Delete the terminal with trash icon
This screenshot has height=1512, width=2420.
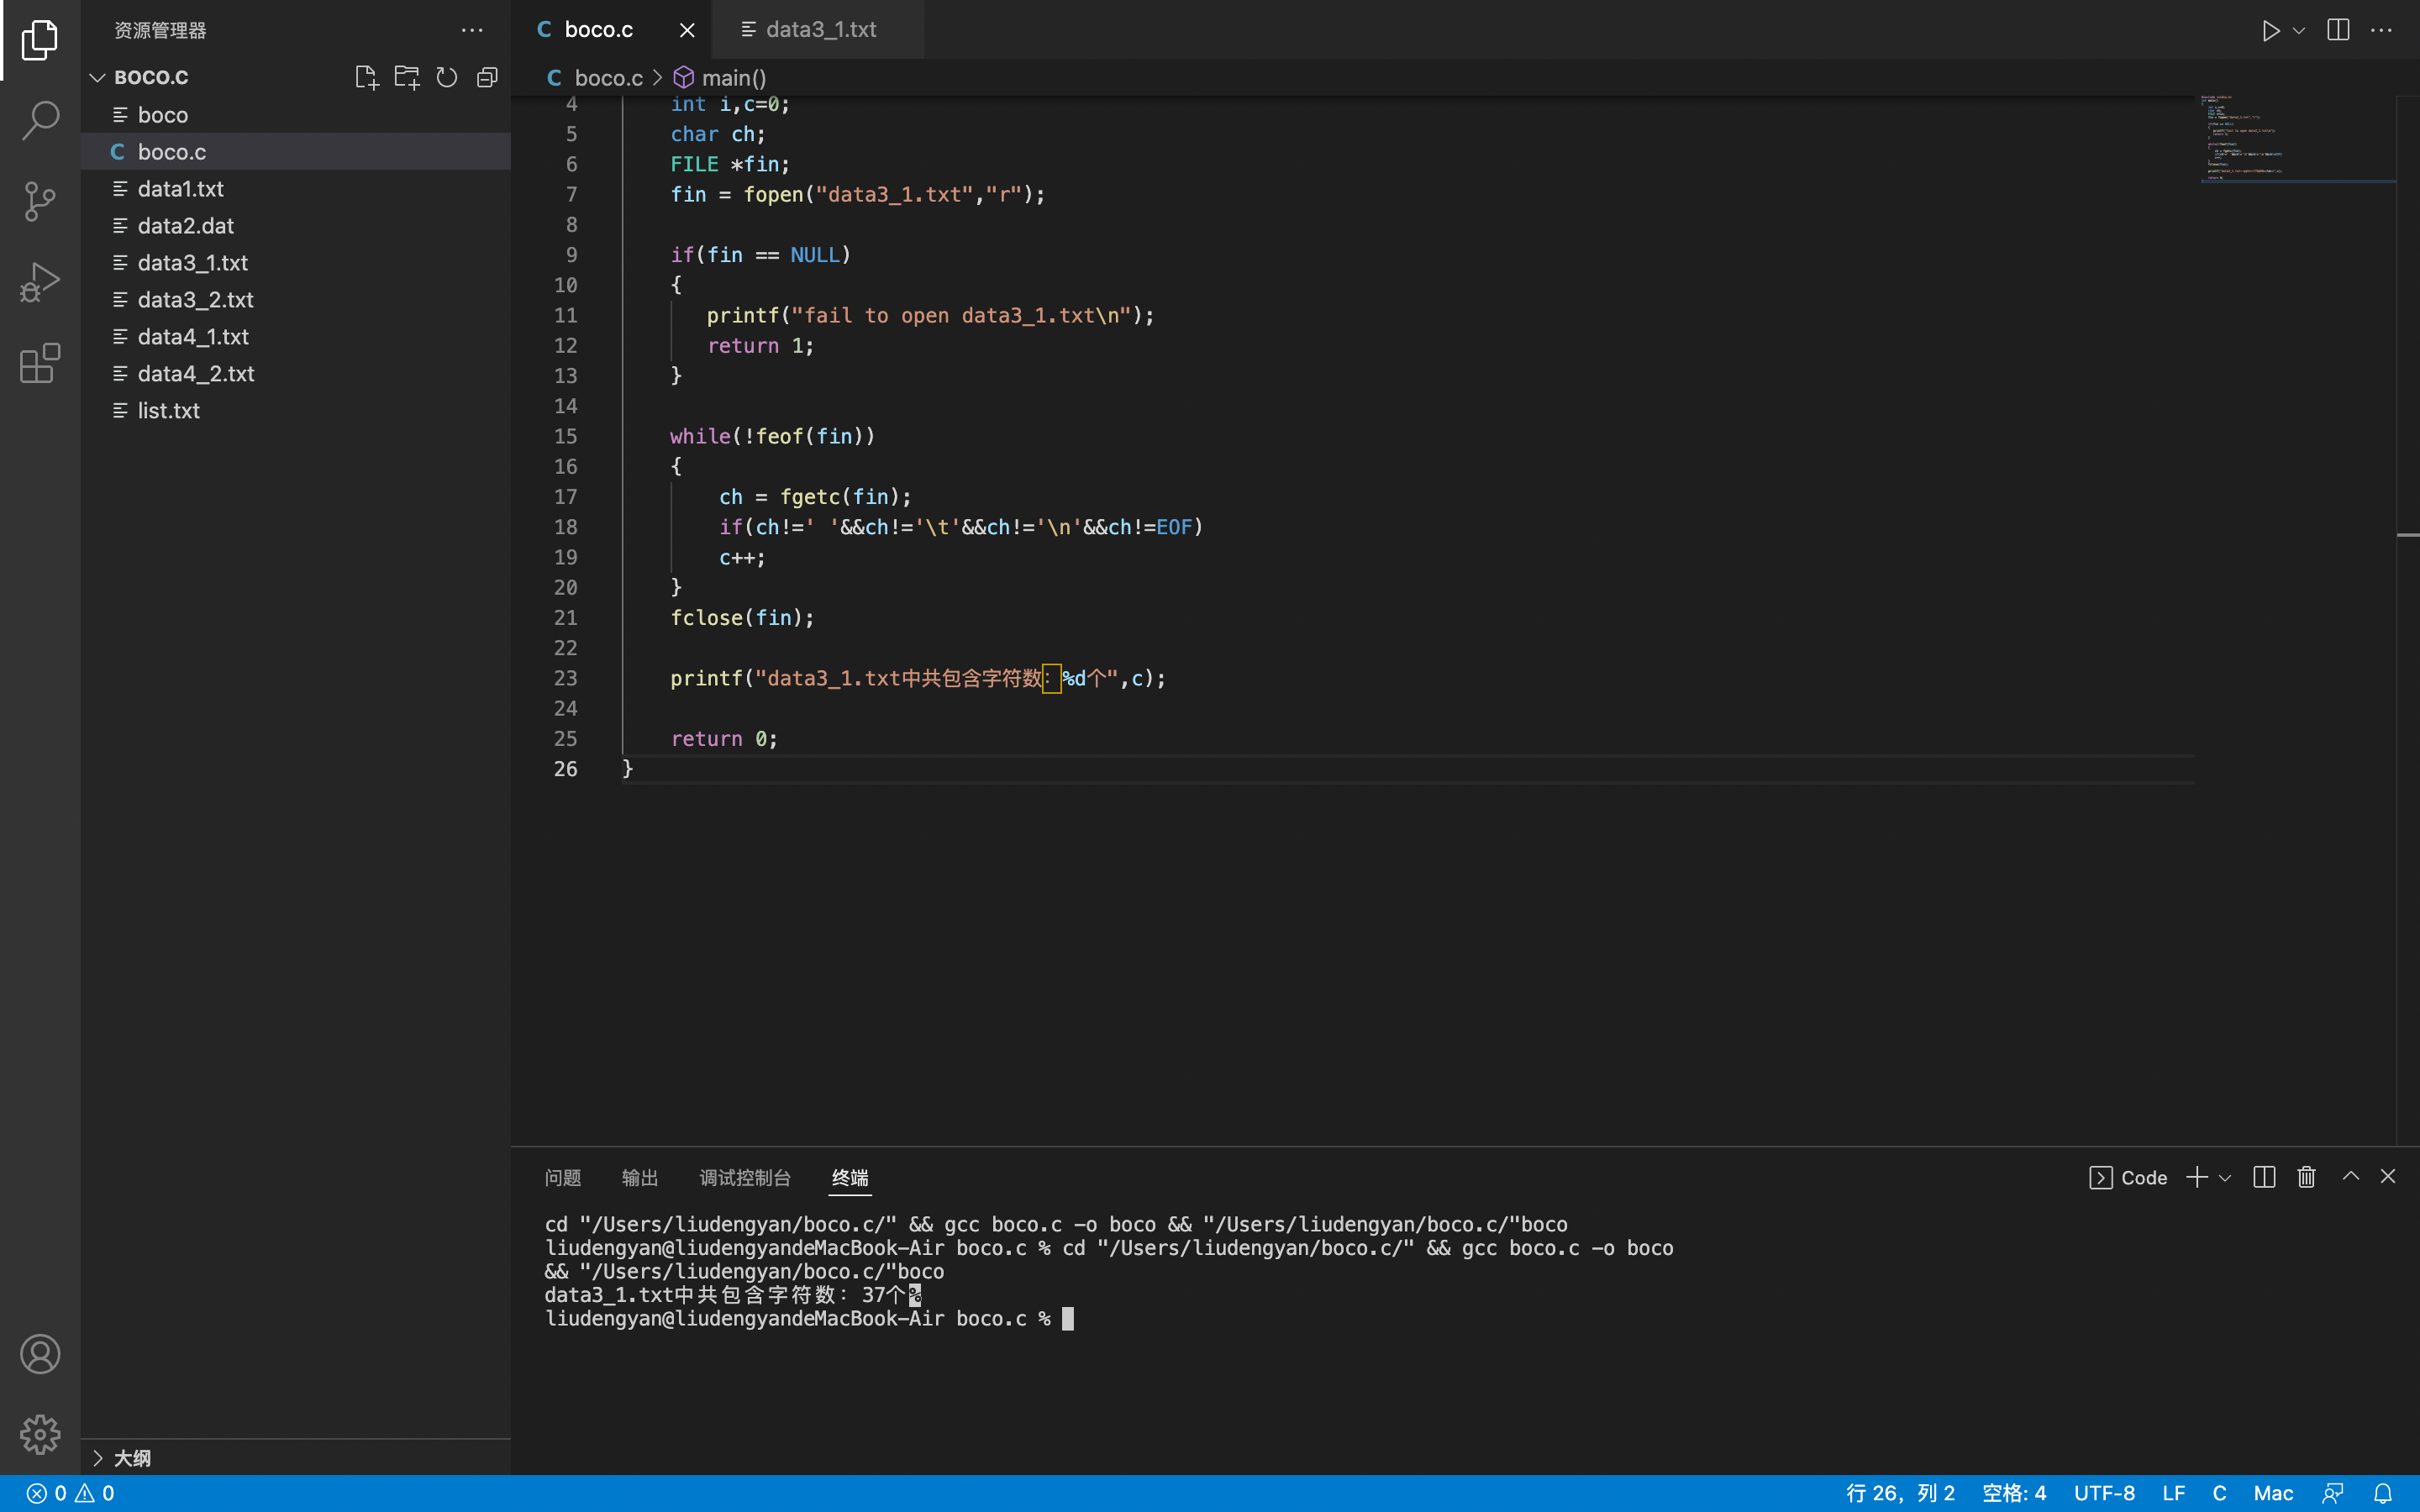coord(2306,1177)
